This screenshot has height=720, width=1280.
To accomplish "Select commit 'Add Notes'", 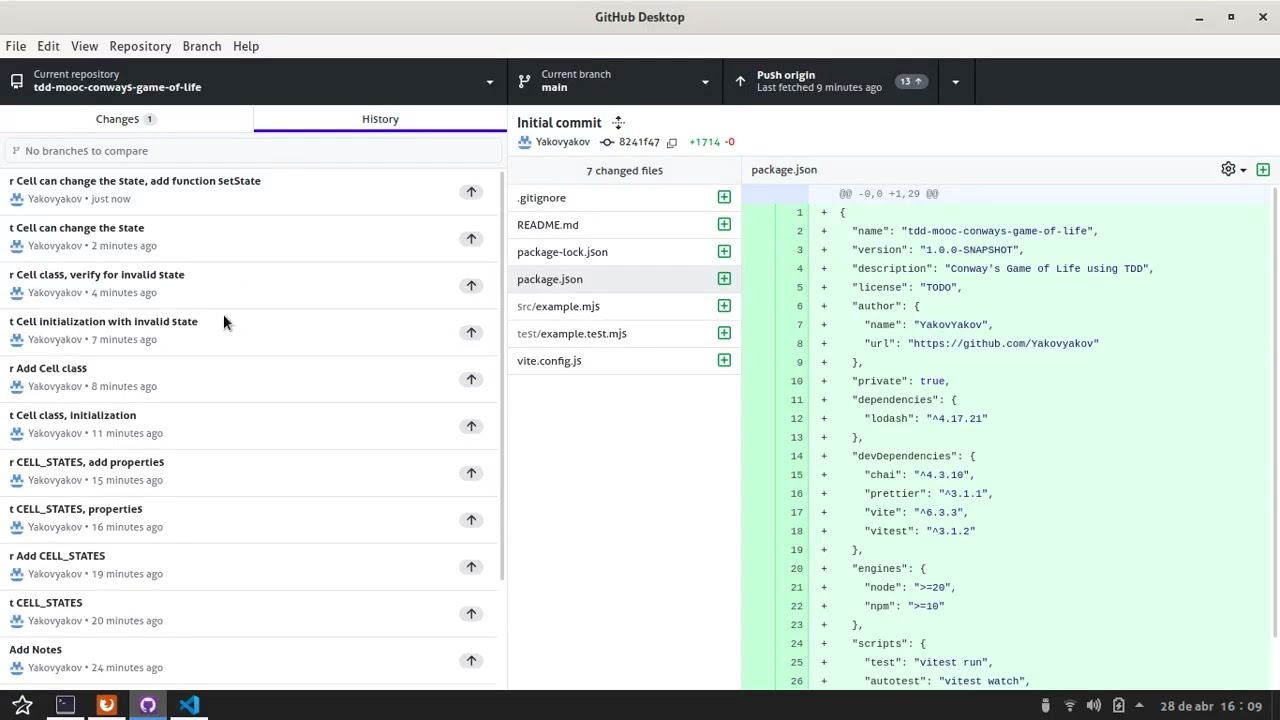I will click(248, 660).
